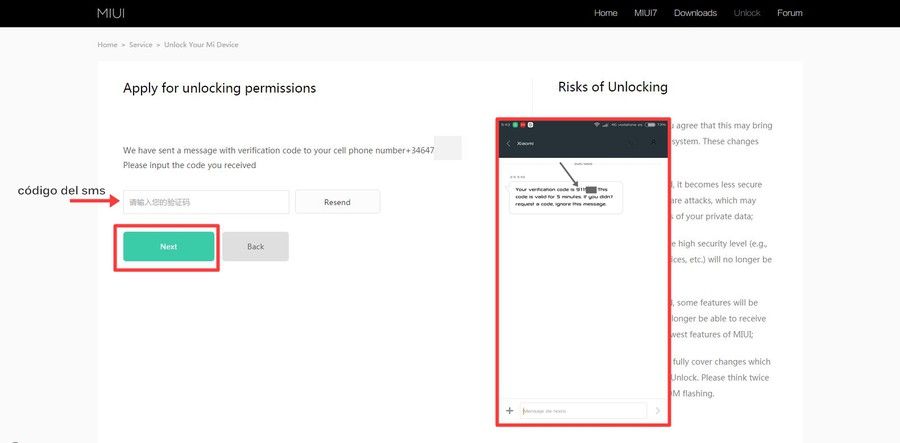This screenshot has height=443, width=900.
Task: Tap the plus attachment icon in phone
Action: (x=509, y=410)
